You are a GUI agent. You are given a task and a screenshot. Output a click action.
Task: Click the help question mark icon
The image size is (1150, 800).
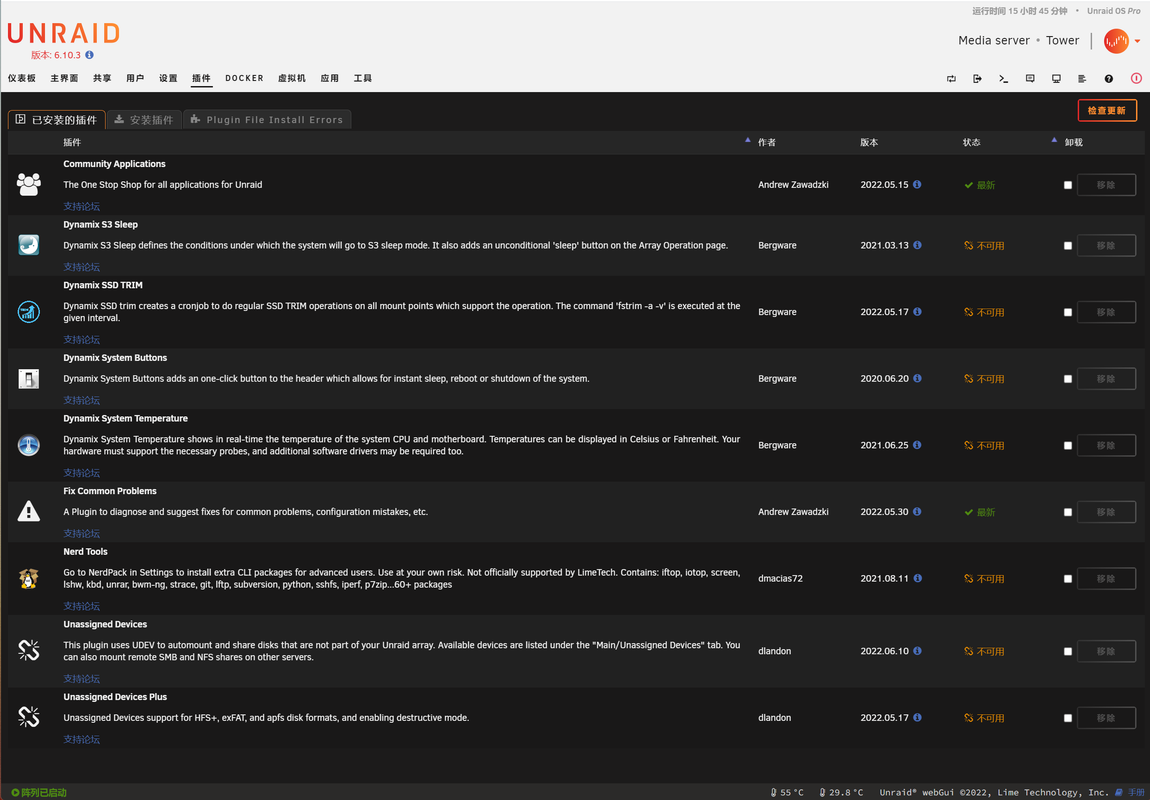[x=1108, y=78]
